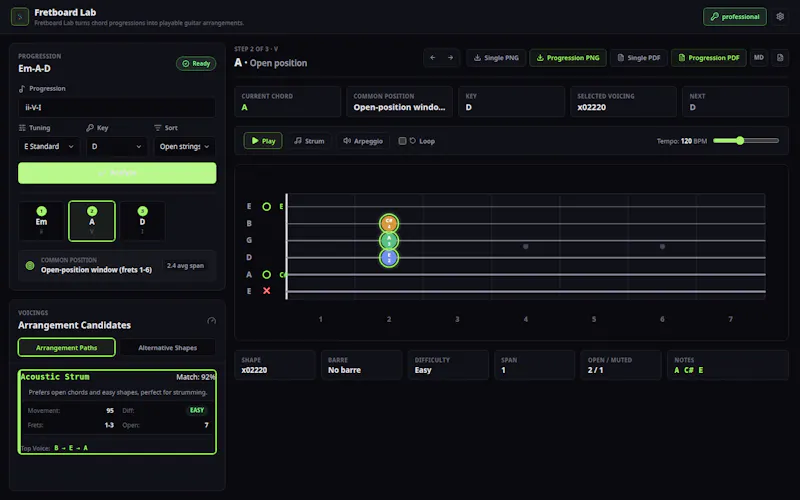Click the tuning icon next to Tuning label
The image size is (800, 500).
click(x=22, y=128)
